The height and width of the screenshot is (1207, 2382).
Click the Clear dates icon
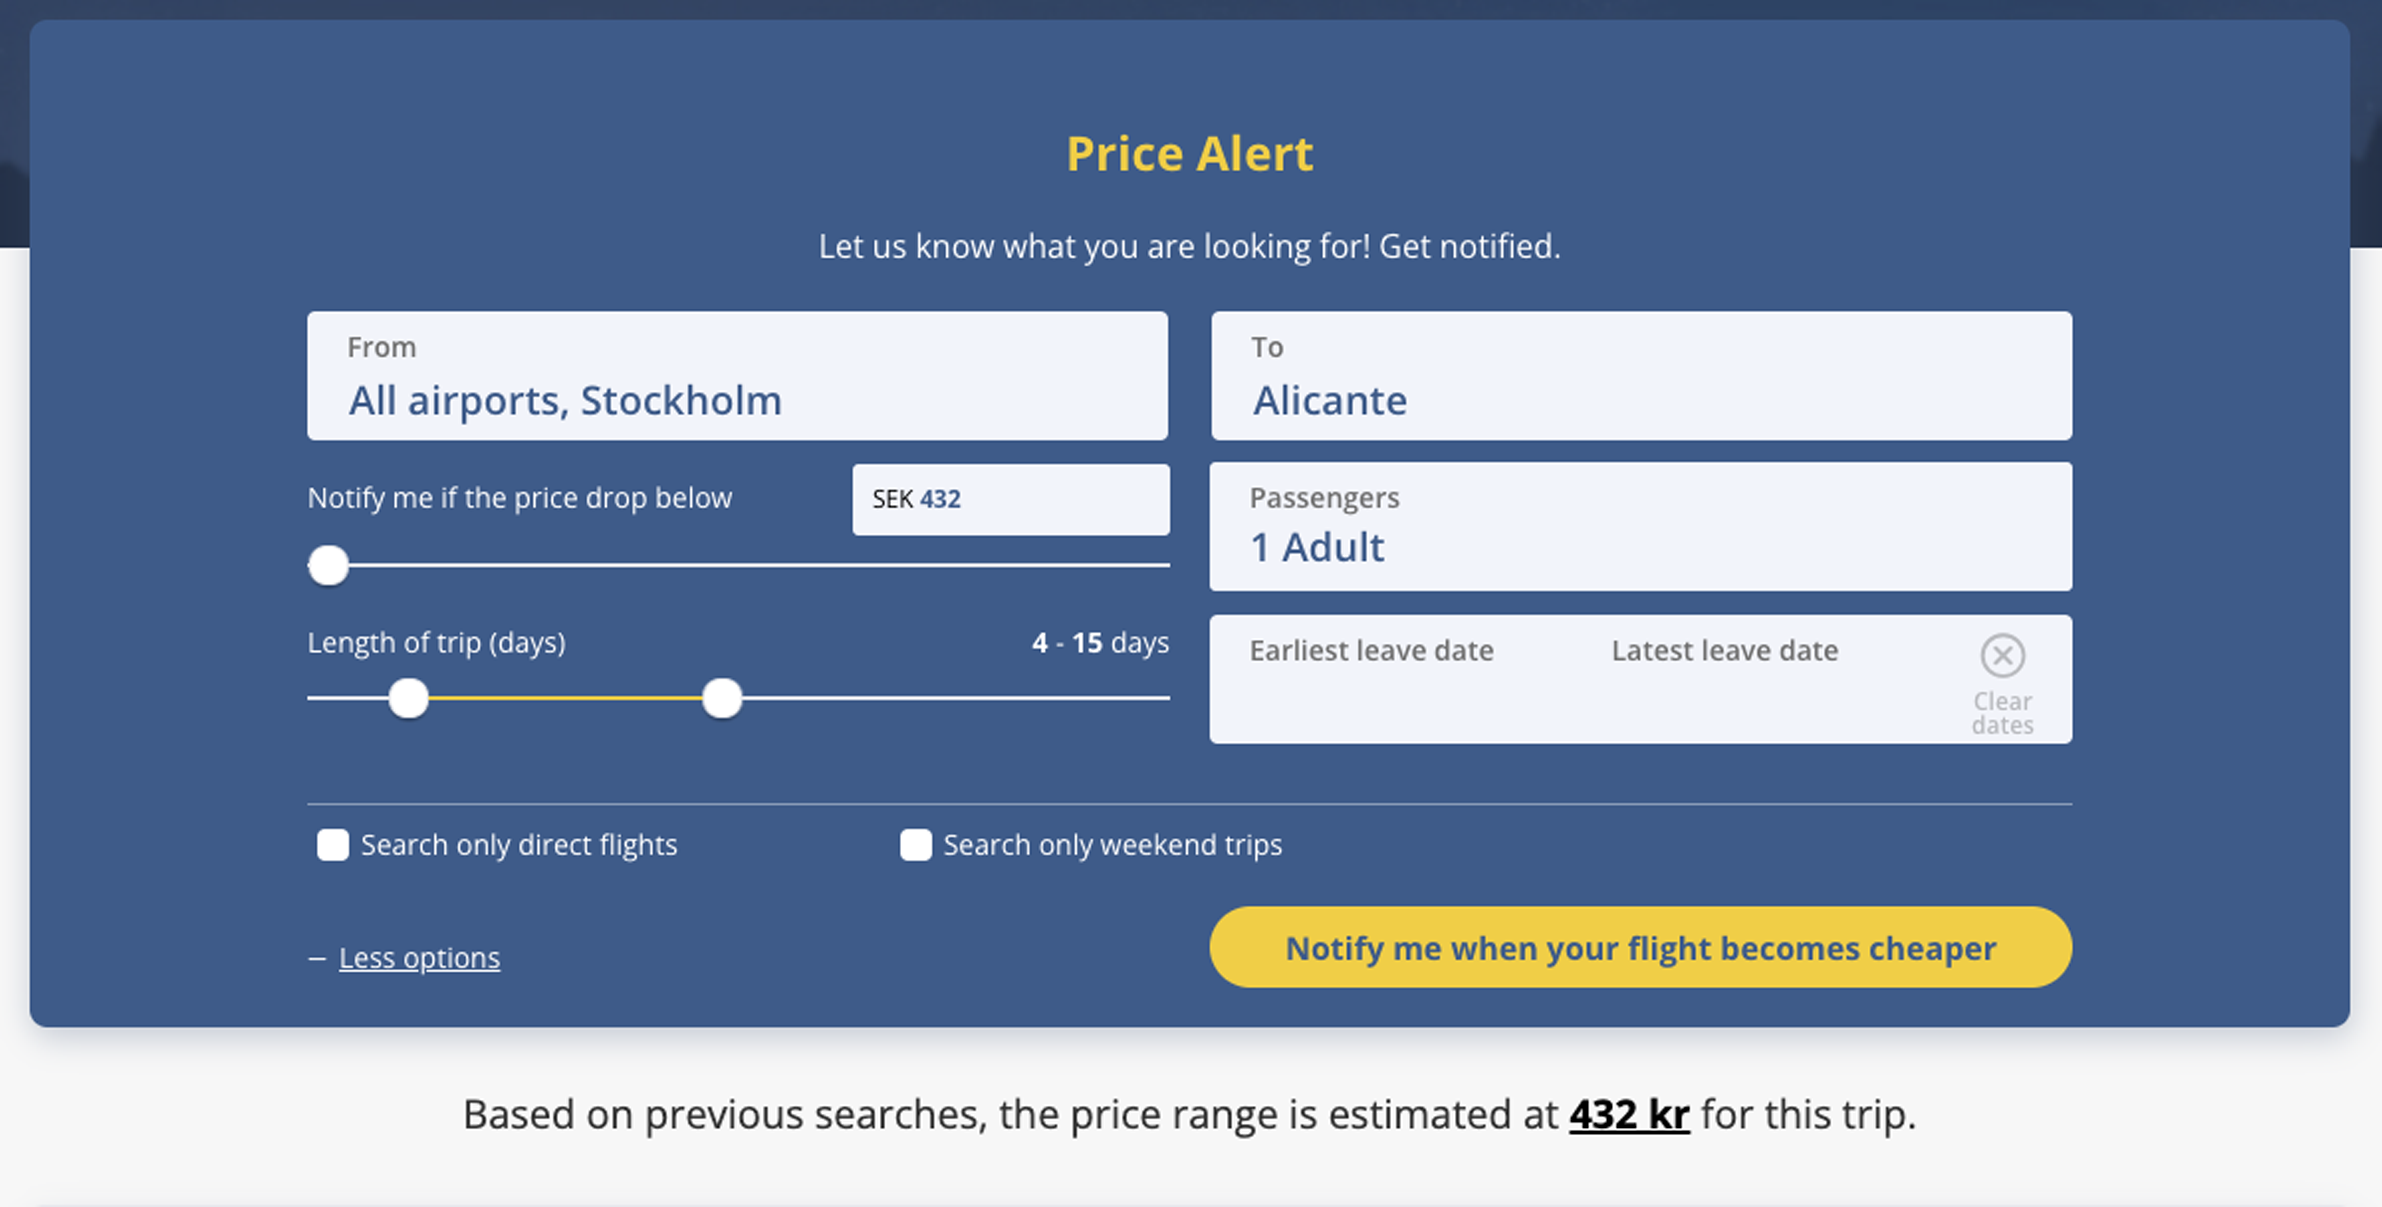point(2003,655)
